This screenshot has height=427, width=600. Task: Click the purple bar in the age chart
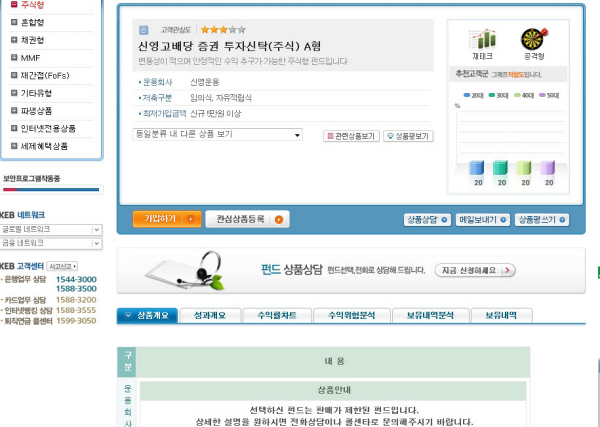[548, 168]
